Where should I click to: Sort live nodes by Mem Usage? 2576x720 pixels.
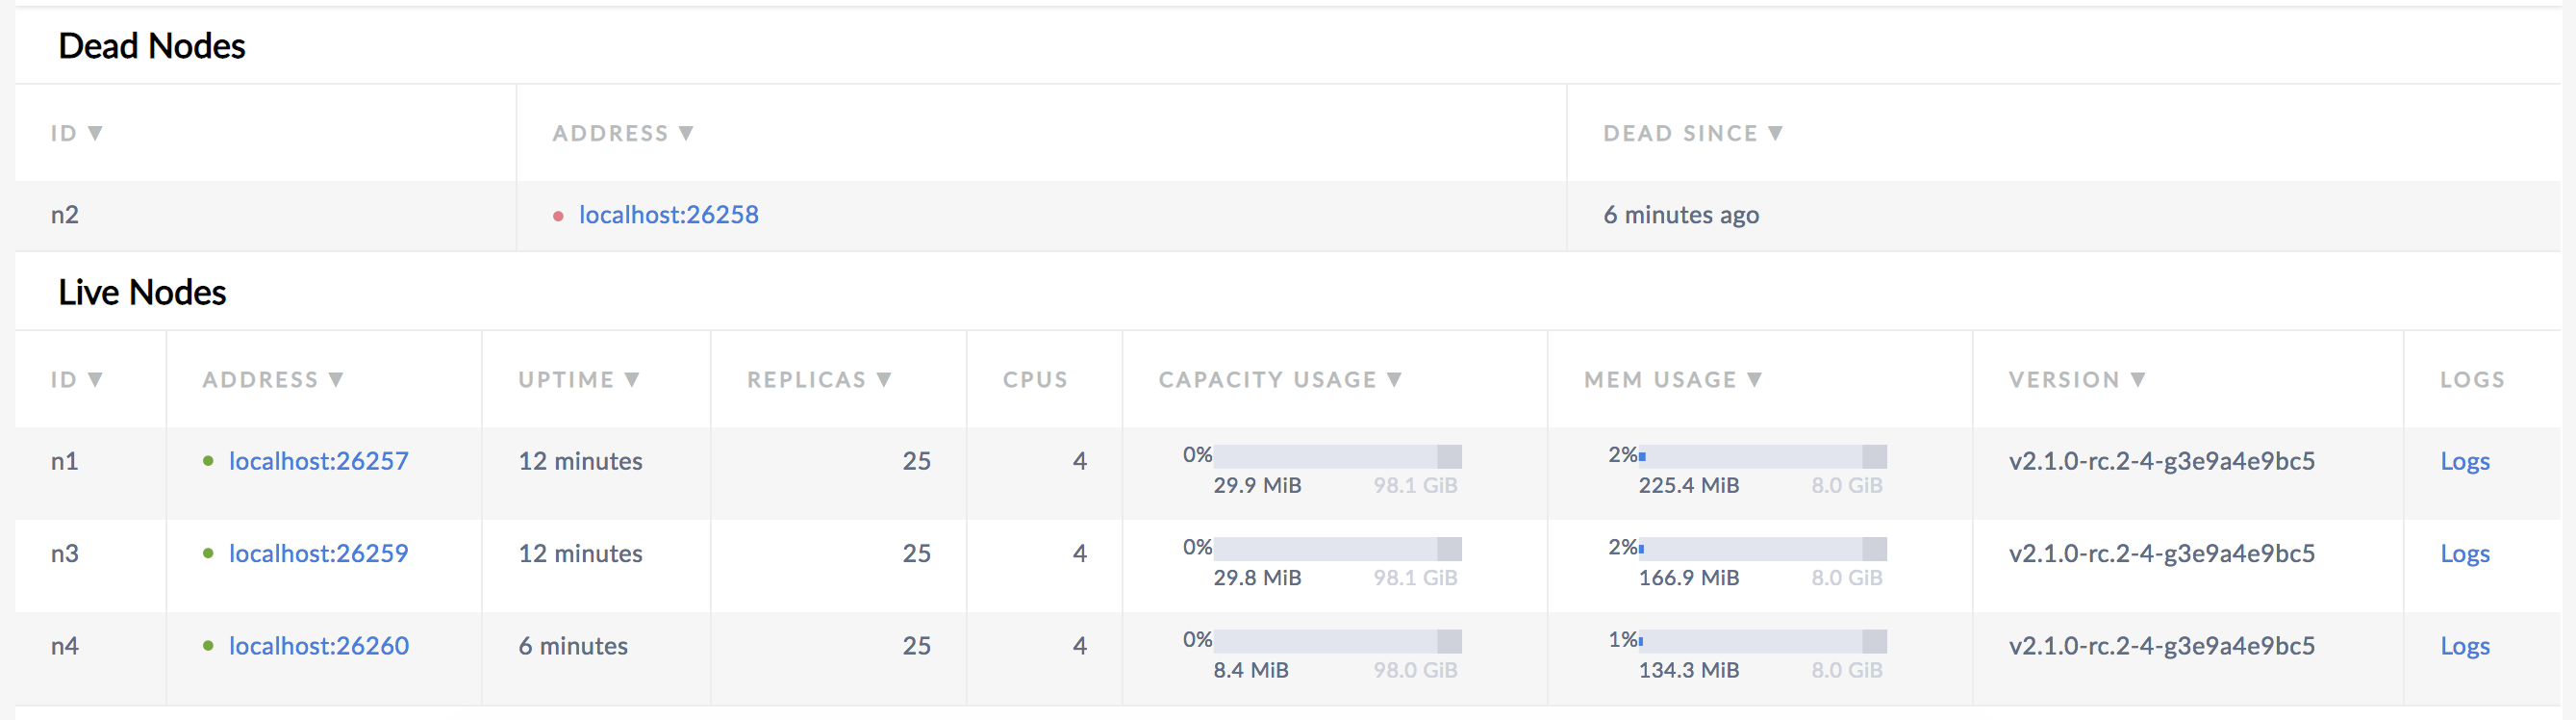point(1672,380)
